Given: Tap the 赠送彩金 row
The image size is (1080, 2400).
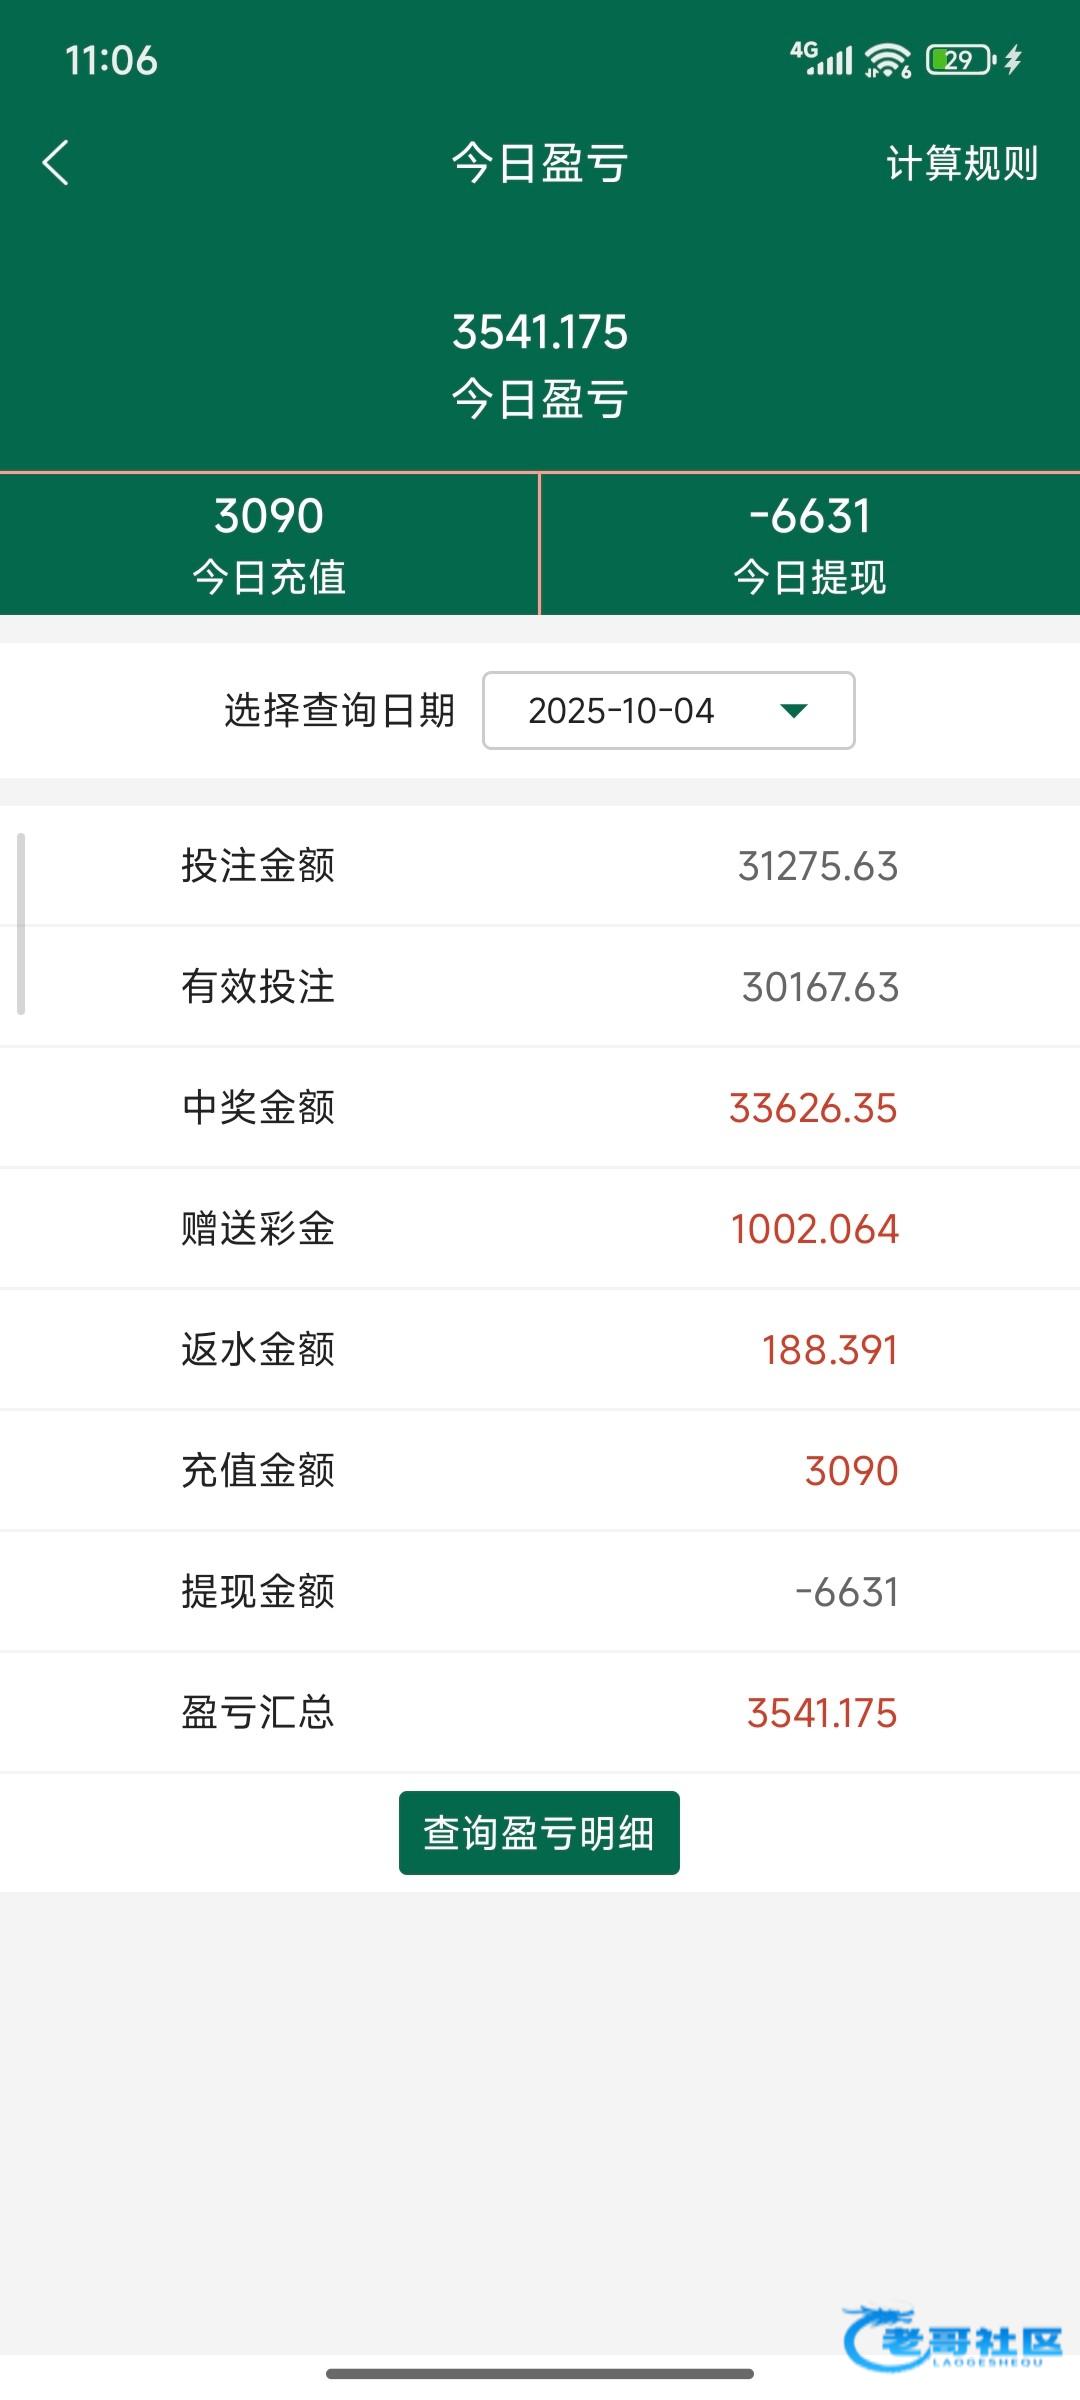Looking at the screenshot, I should tap(540, 1229).
